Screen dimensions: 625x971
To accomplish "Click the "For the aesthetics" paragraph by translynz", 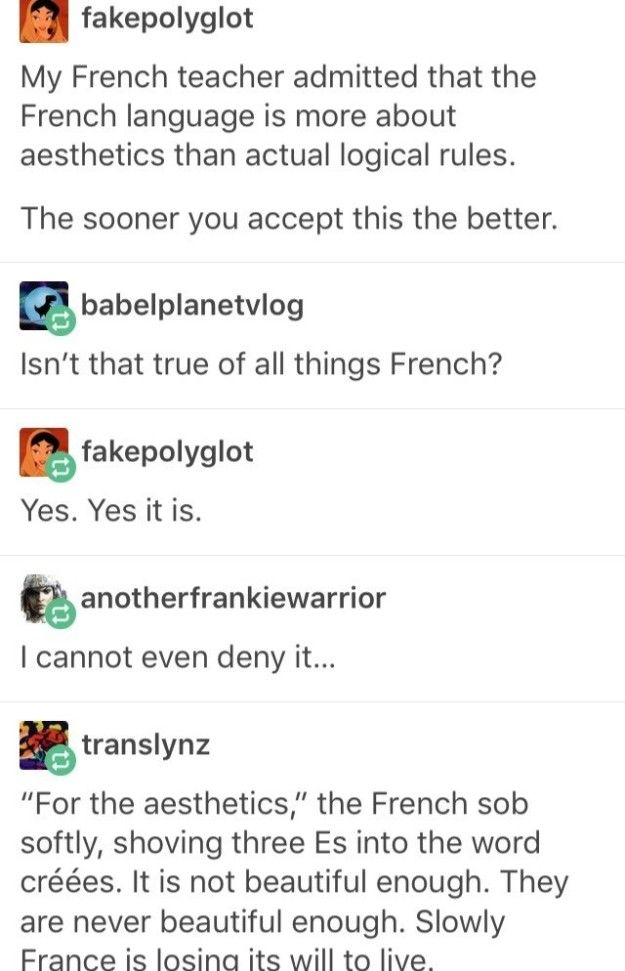I will pyautogui.click(x=294, y=879).
